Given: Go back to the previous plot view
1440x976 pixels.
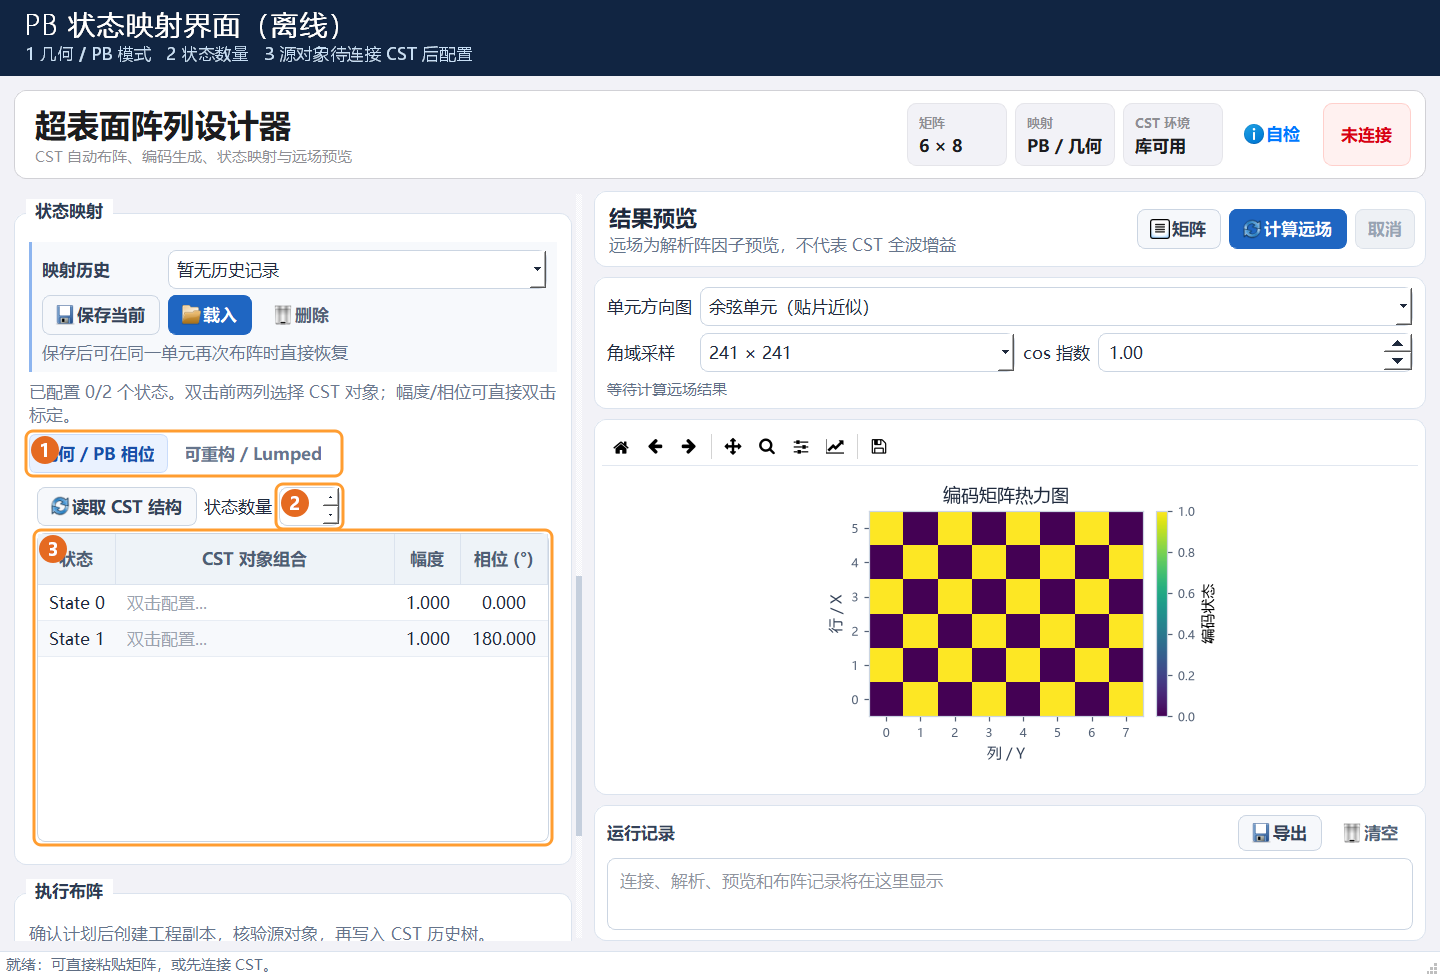Looking at the screenshot, I should pos(655,447).
